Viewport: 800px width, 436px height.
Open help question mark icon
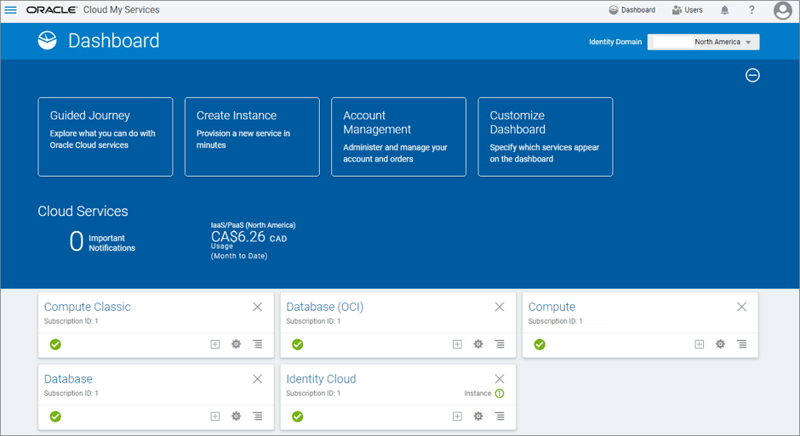coord(751,10)
